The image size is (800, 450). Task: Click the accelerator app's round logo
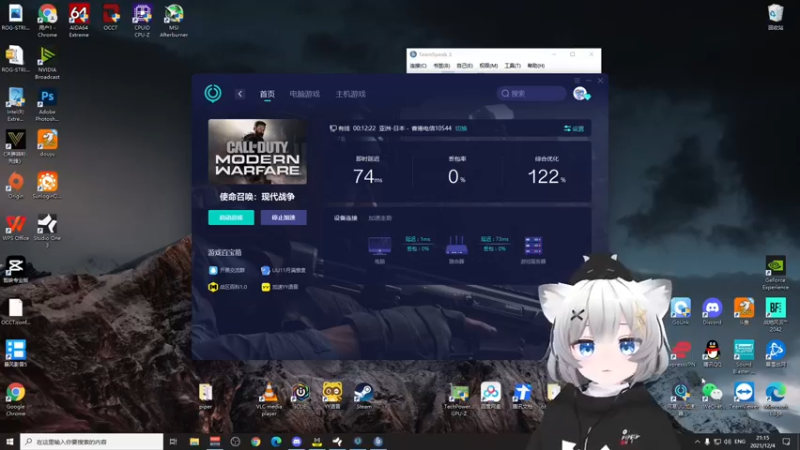pyautogui.click(x=213, y=93)
